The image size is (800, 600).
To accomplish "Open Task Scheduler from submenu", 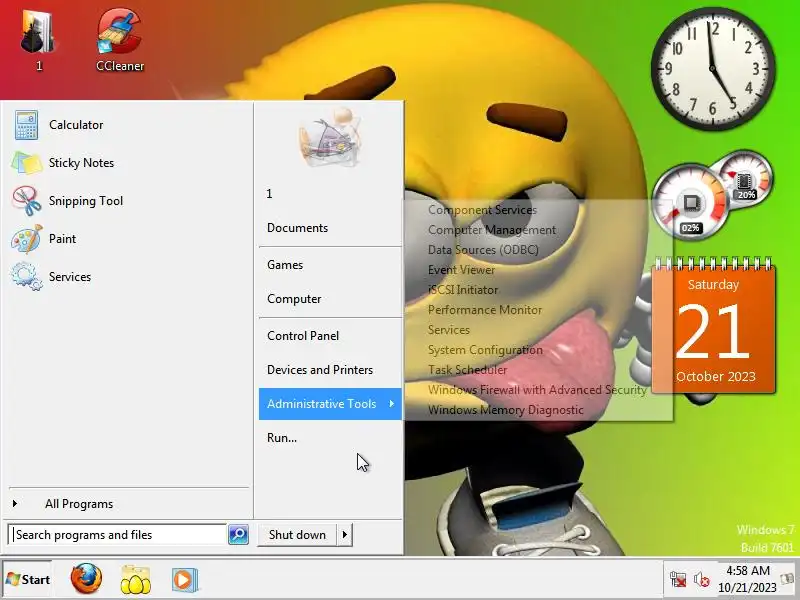I will click(538, 370).
